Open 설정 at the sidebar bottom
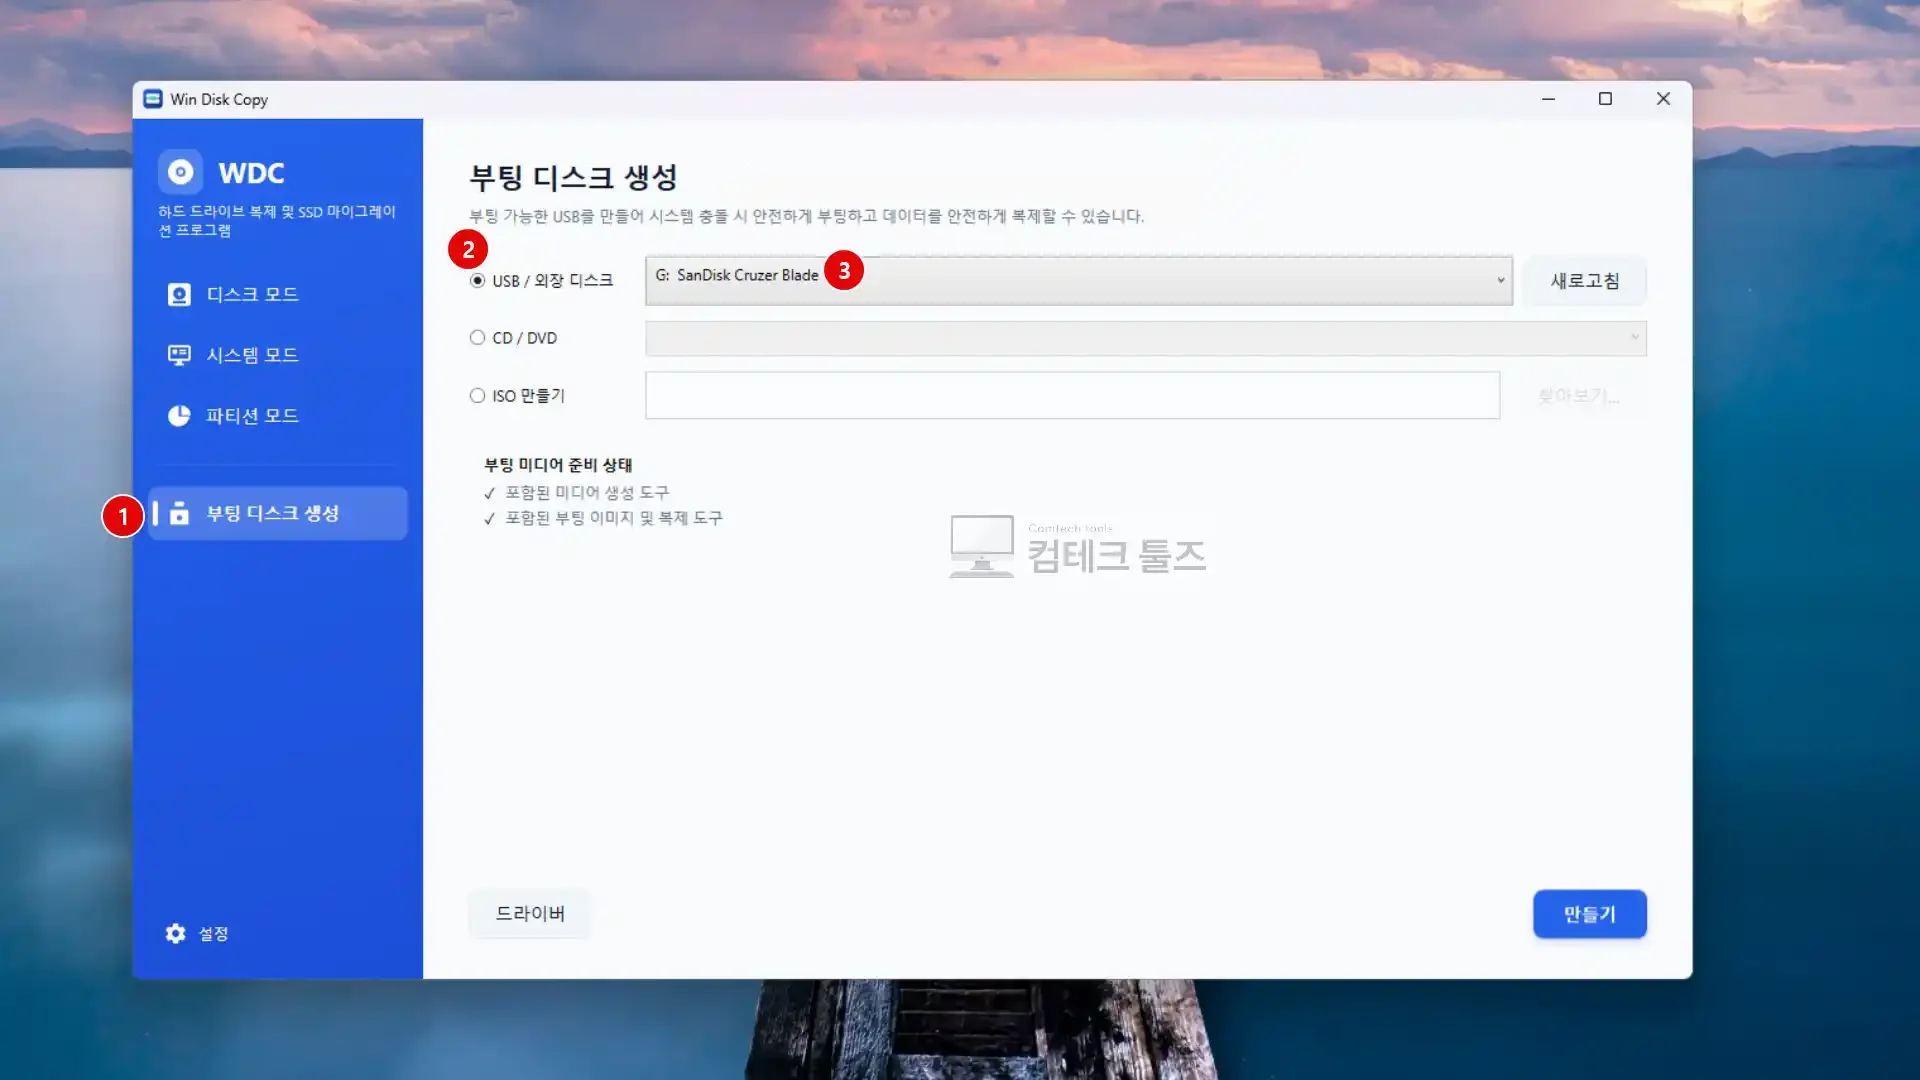The height and width of the screenshot is (1080, 1920). click(198, 933)
